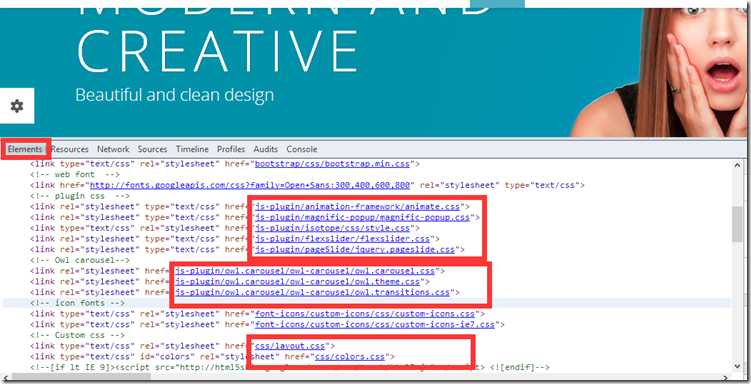751x384 pixels.
Task: Open css/layout.css link
Action: tap(290, 346)
